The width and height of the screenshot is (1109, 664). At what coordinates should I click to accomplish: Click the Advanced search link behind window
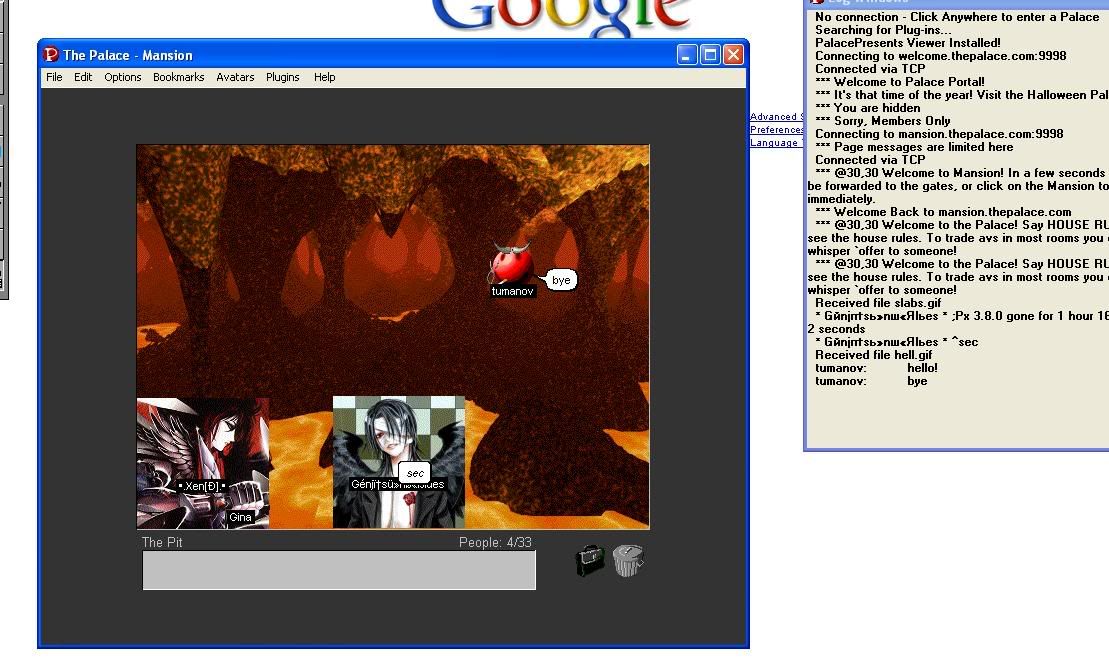coord(776,117)
